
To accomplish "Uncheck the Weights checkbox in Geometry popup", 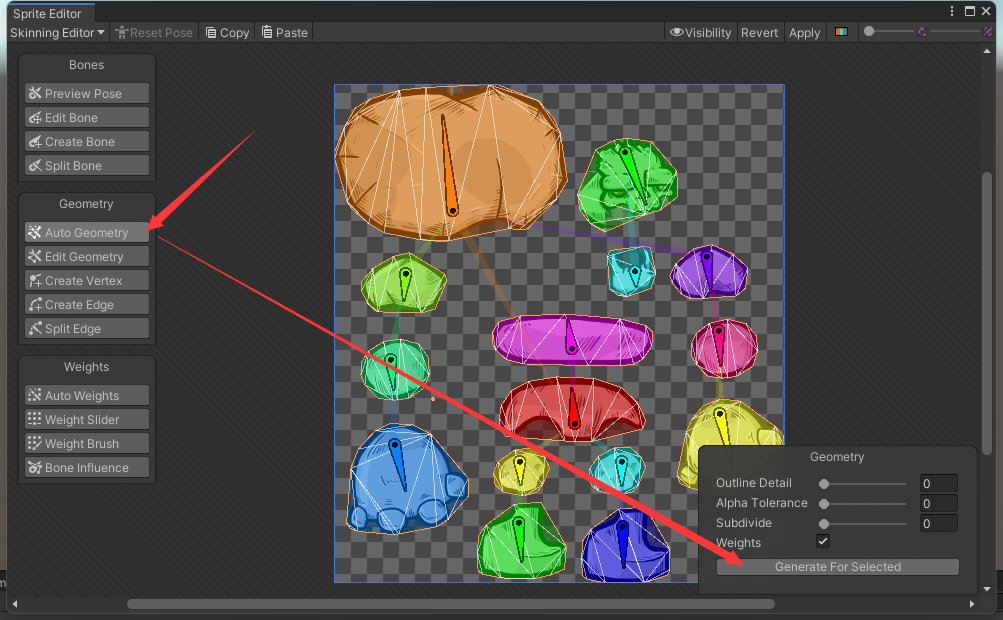I will 822,541.
